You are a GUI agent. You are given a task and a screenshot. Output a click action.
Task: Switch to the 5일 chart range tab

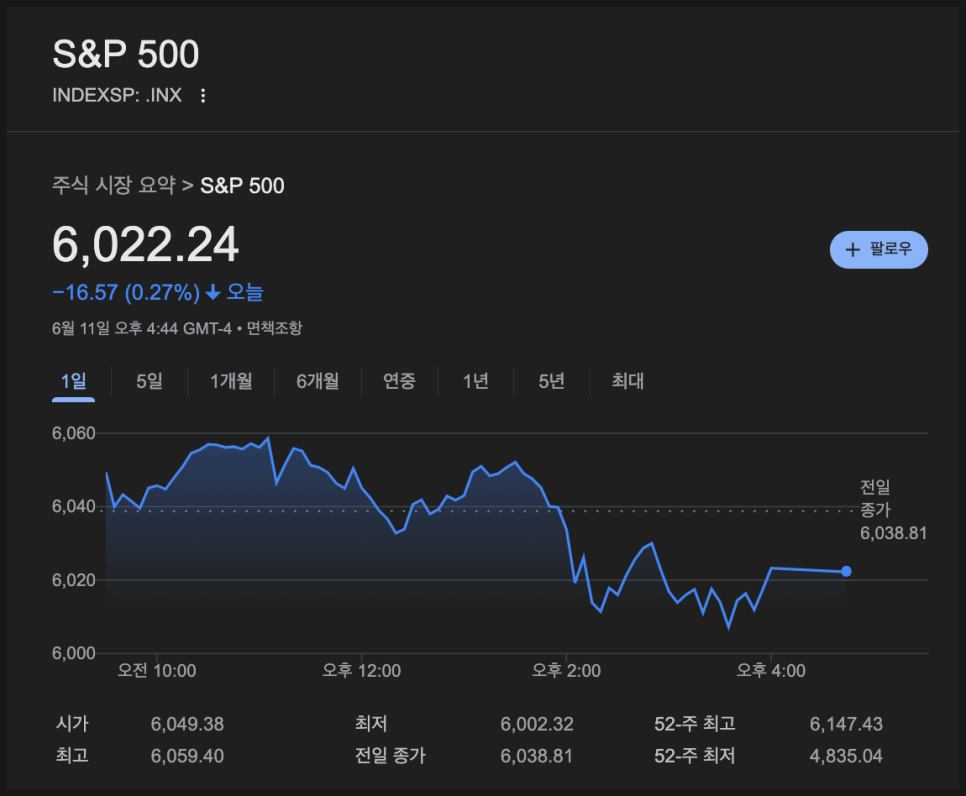pos(149,381)
